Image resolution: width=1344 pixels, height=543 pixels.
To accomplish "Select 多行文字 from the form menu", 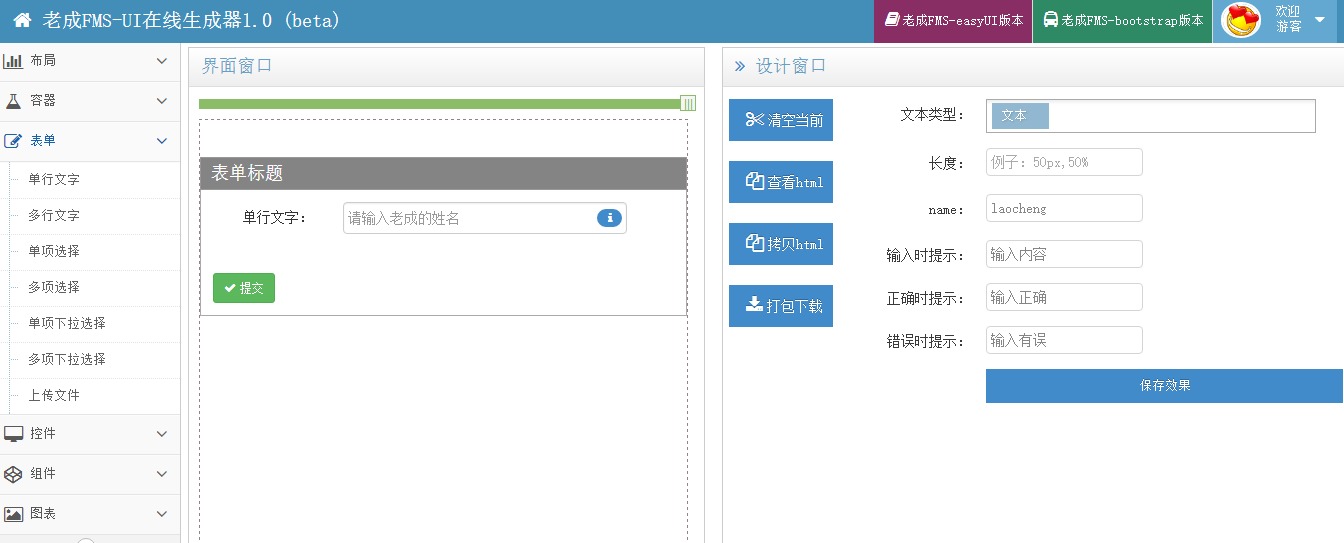I will tap(54, 216).
